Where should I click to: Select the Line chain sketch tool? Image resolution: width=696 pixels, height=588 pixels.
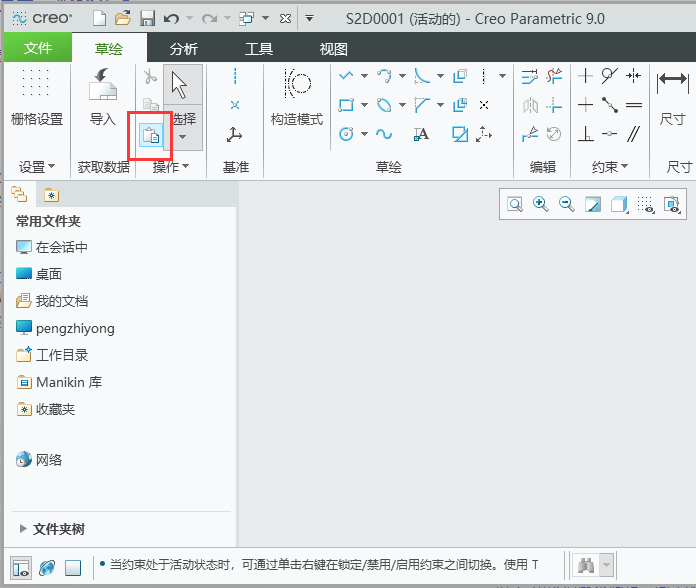[346, 76]
